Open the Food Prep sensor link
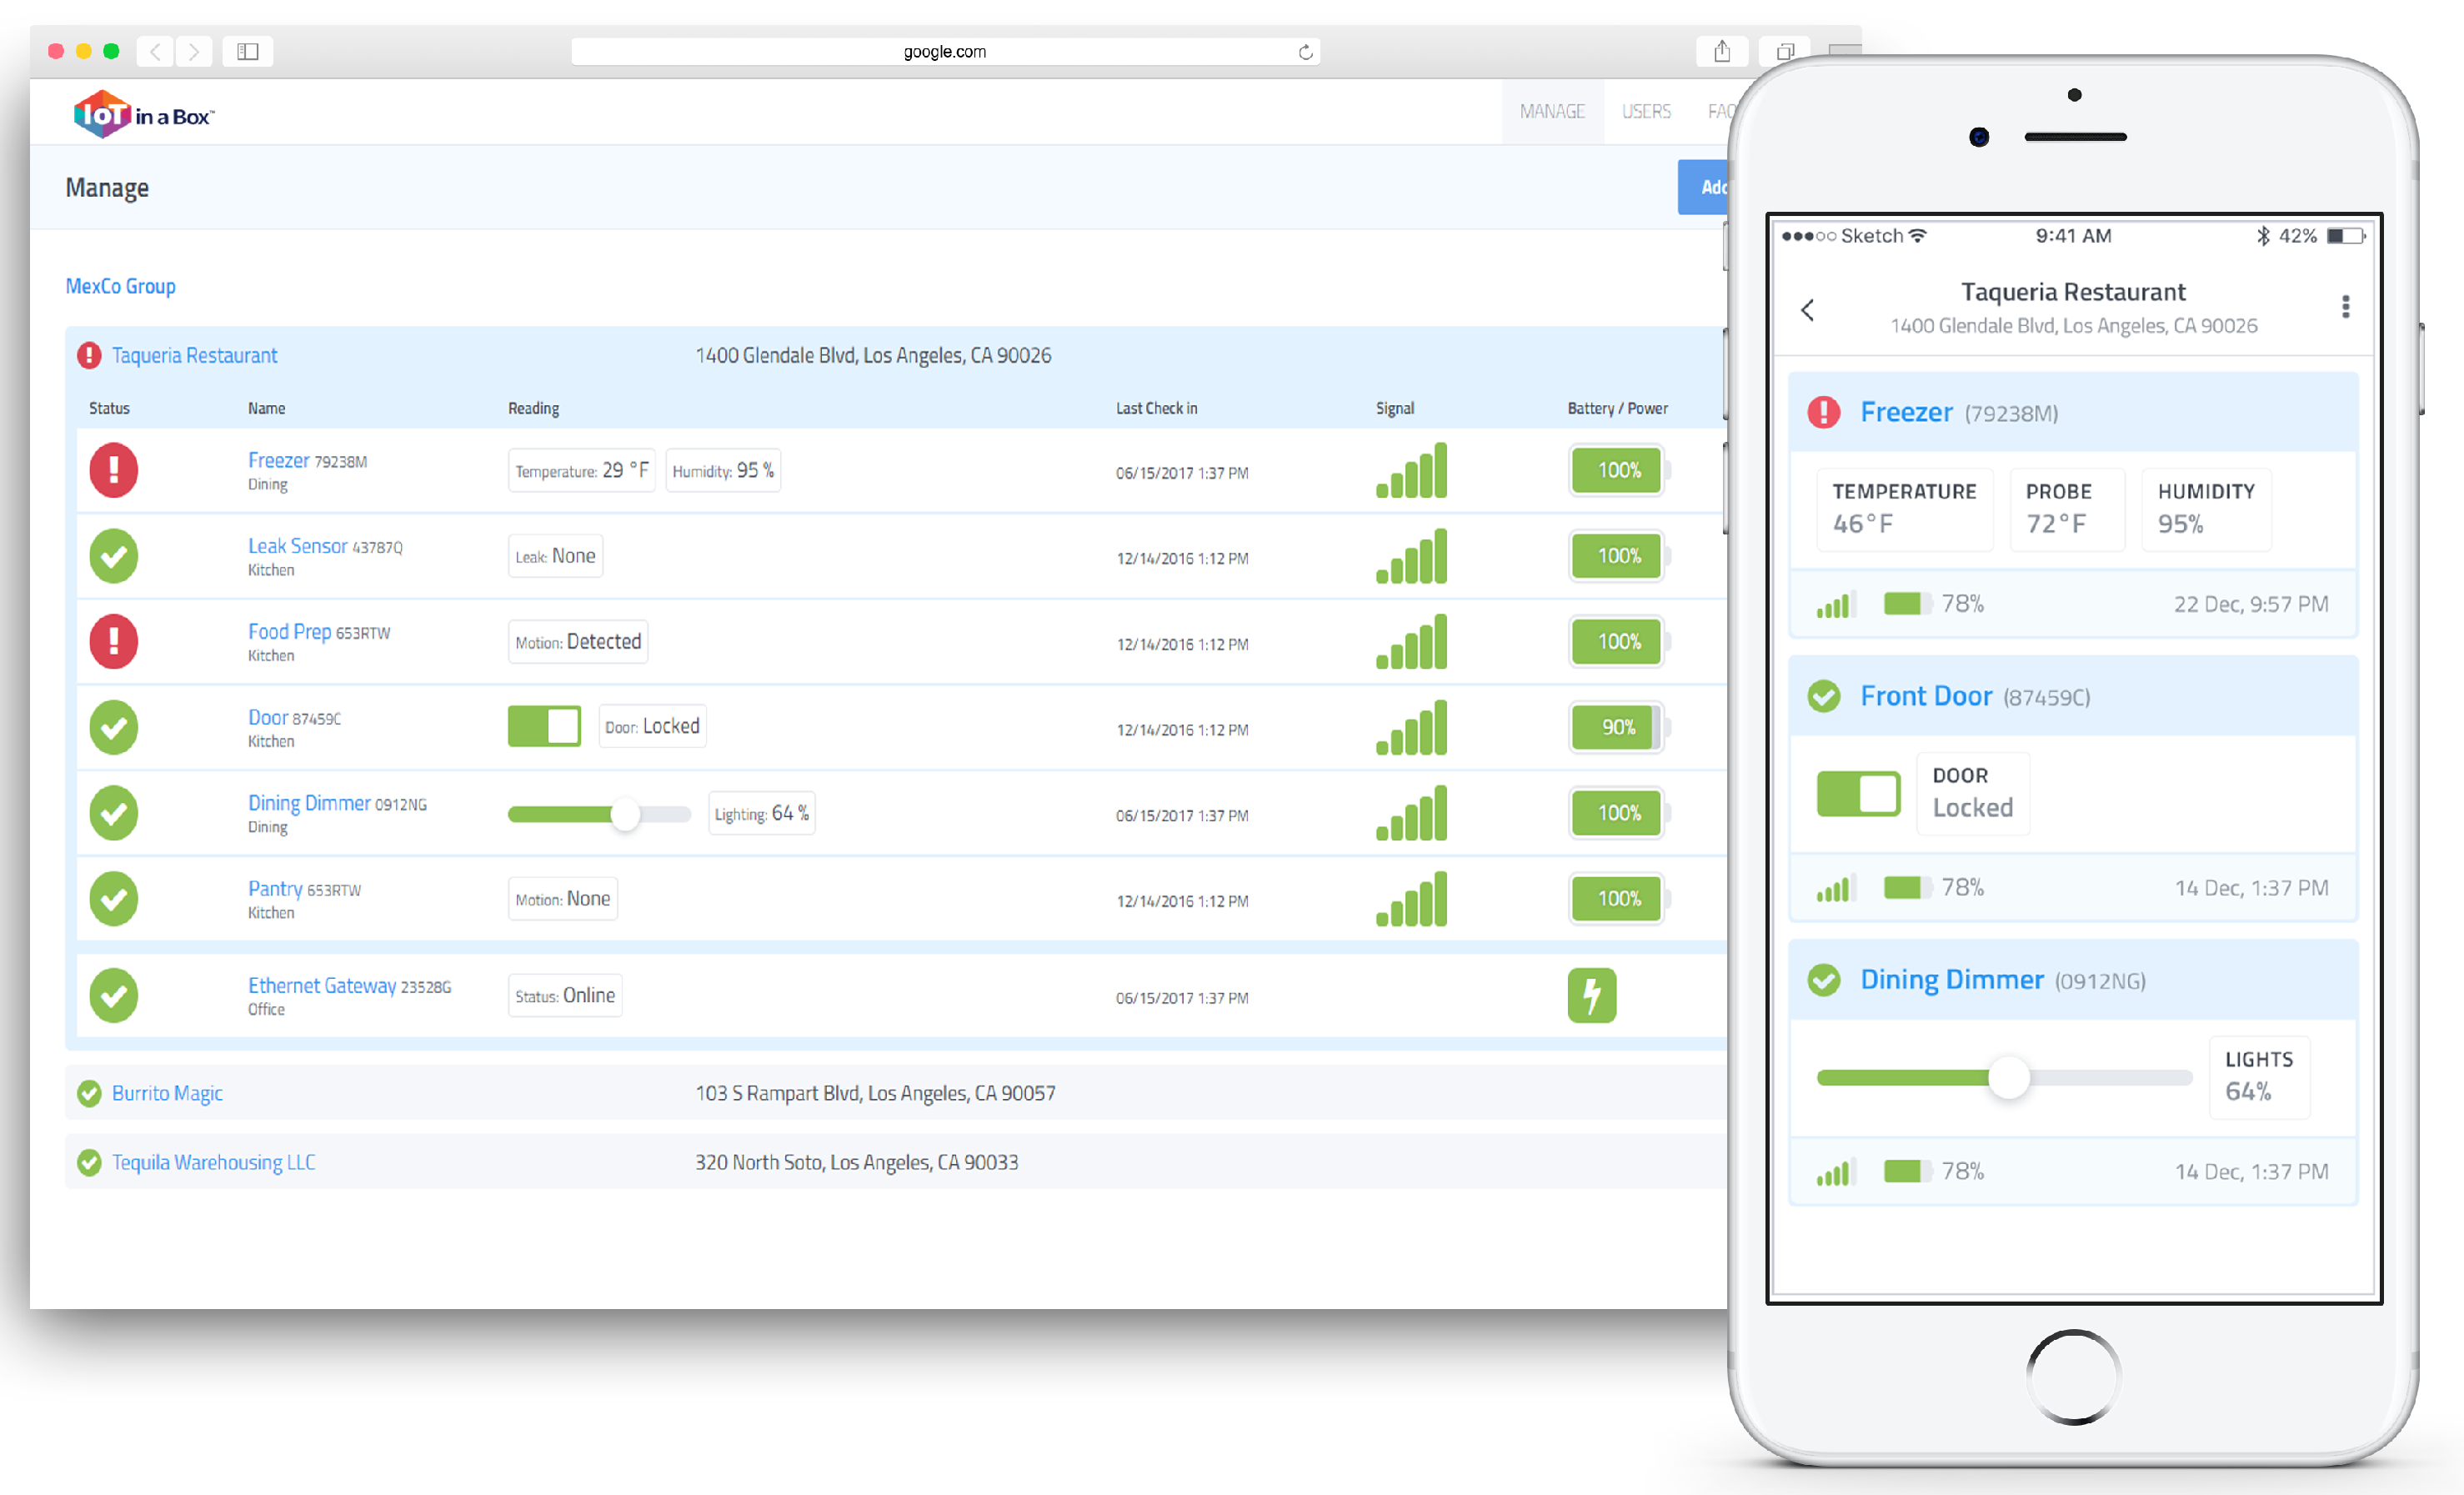2464x1495 pixels. [289, 632]
